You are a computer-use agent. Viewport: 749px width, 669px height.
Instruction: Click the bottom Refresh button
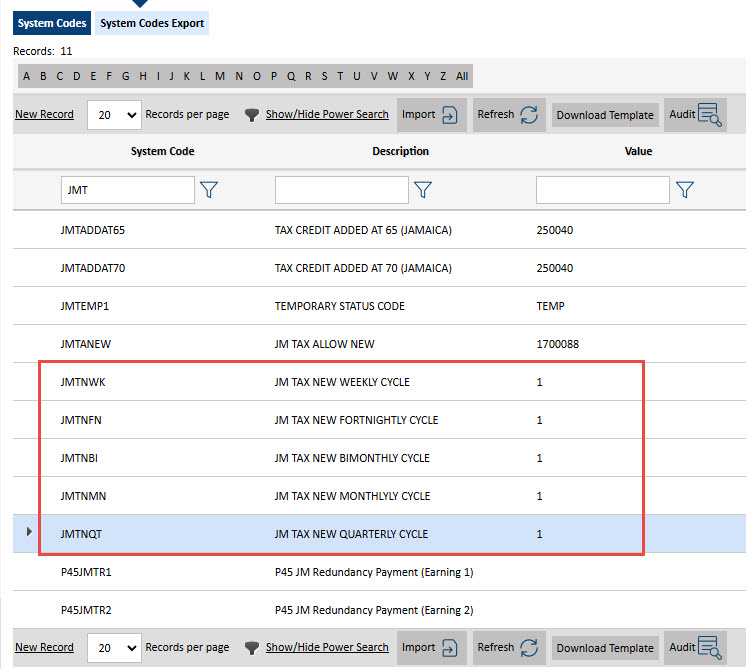pyautogui.click(x=508, y=648)
